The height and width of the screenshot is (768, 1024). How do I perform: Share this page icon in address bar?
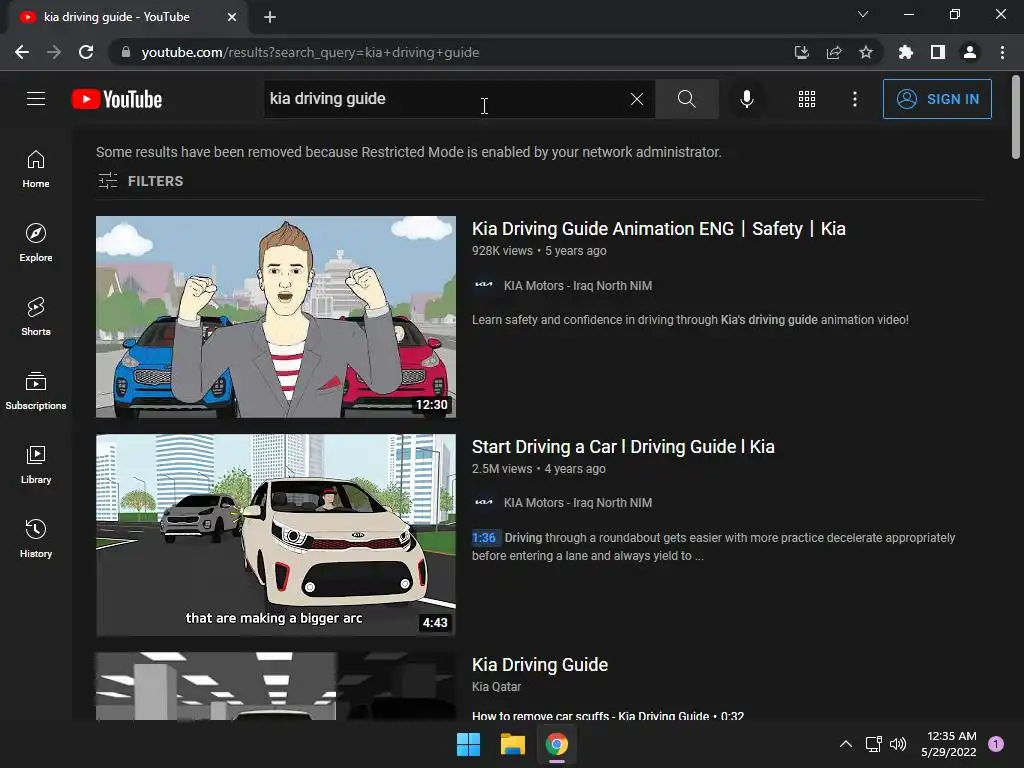click(833, 52)
